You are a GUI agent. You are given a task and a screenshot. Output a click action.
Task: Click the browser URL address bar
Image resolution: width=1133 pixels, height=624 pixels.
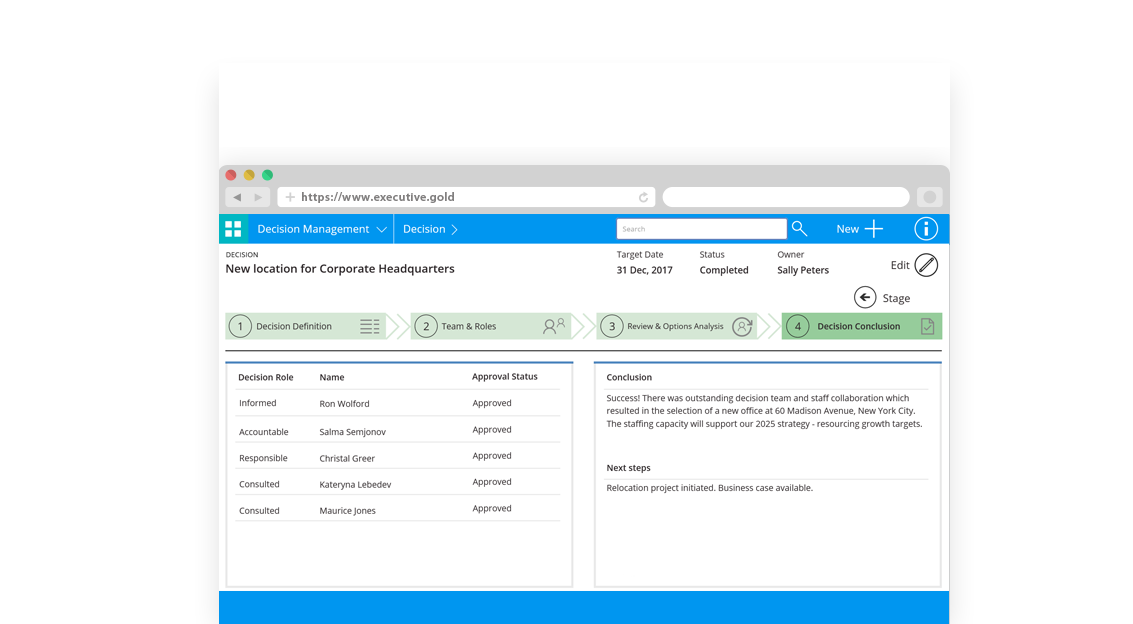[467, 198]
